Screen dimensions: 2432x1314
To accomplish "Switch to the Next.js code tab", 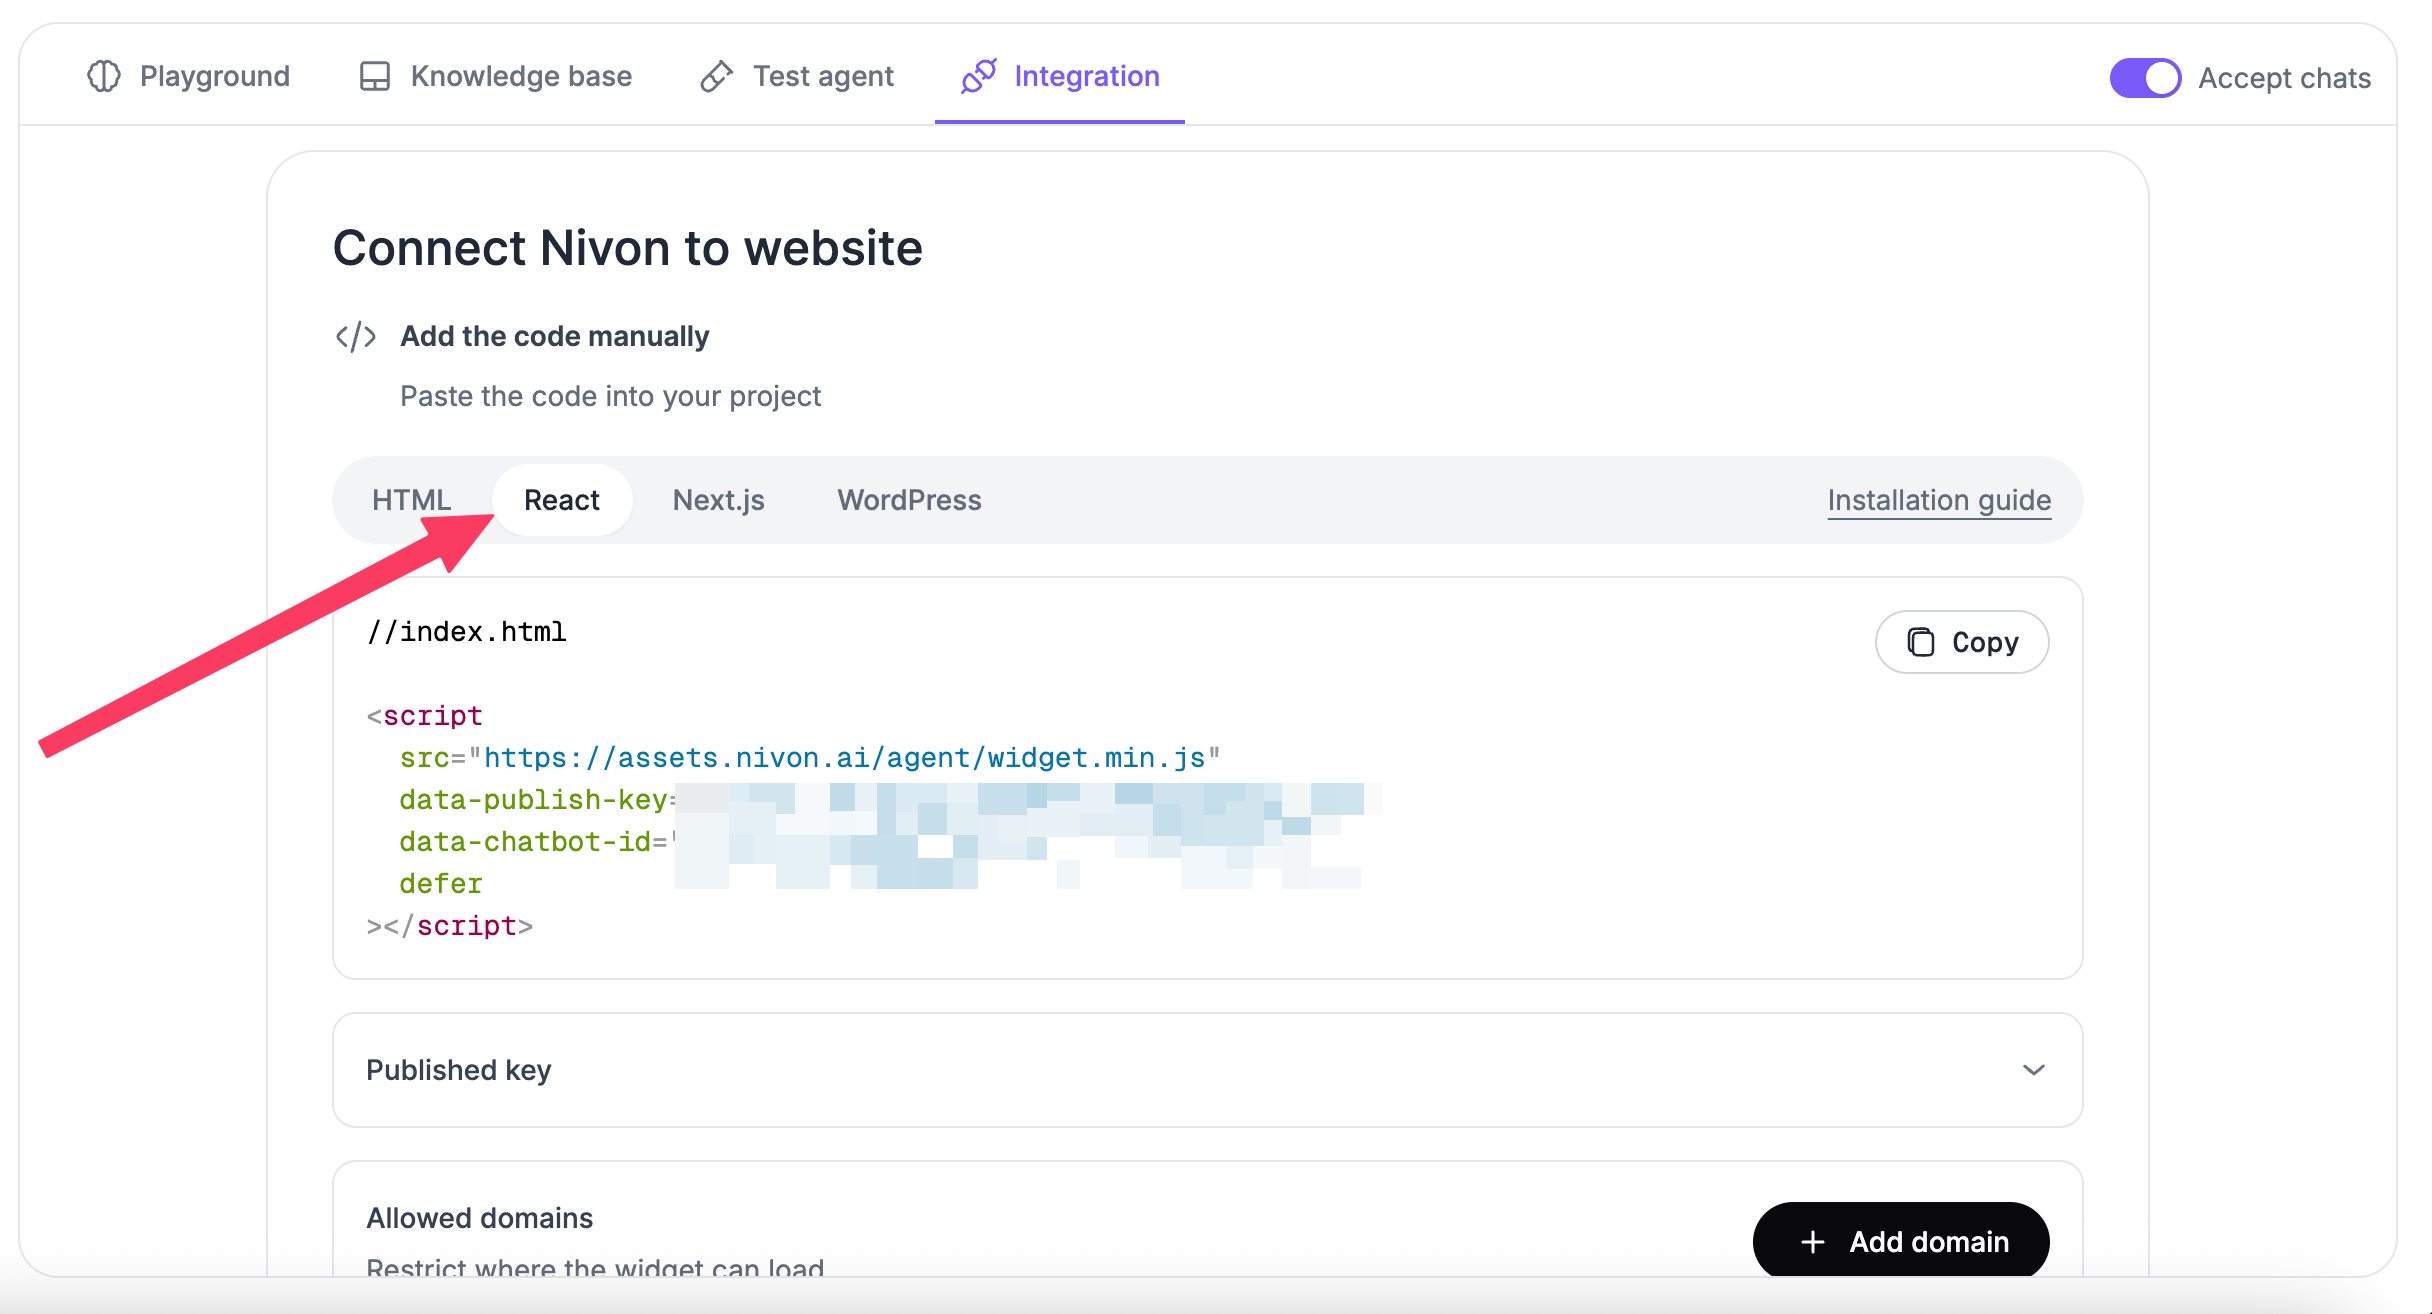I will (719, 500).
